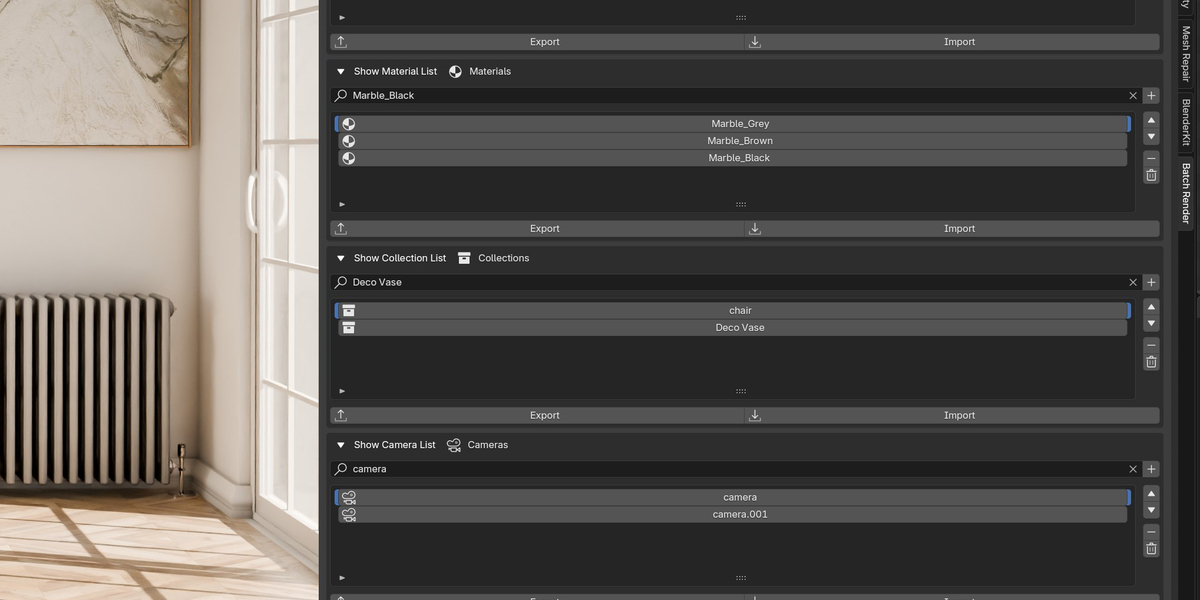This screenshot has width=1200, height=600.
Task: Click the trash icon beside the collections list
Action: pos(1151,362)
